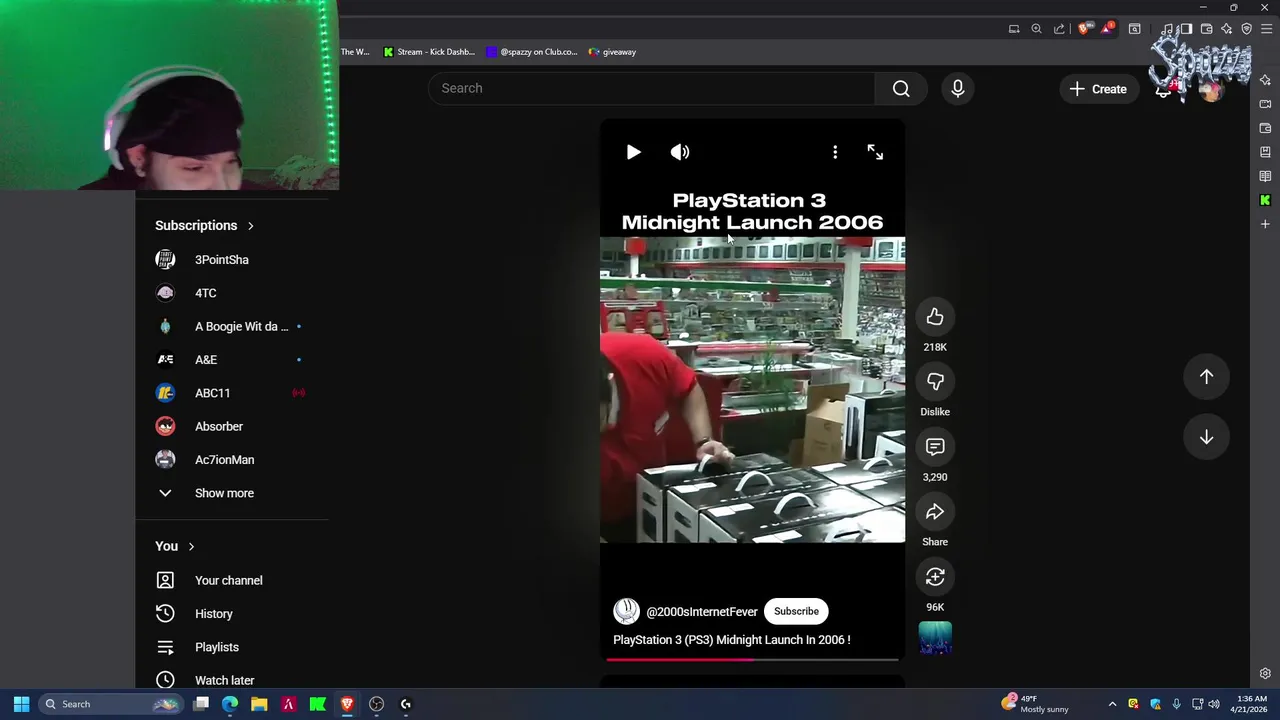Open the Brave Rewards triangle icon
Screen dimensions: 1280x720
coord(1107,29)
